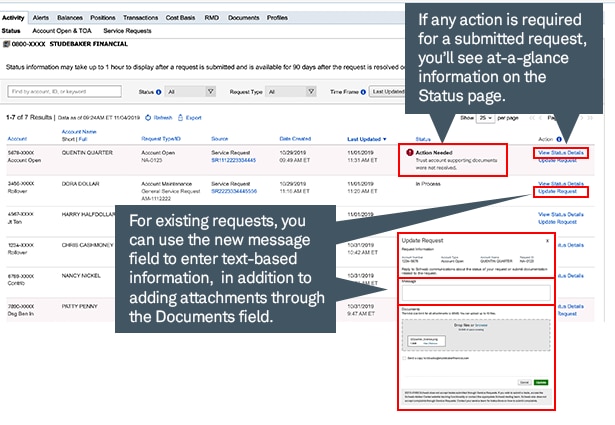
Task: Sort by Request Type/ID column
Action: 161,139
